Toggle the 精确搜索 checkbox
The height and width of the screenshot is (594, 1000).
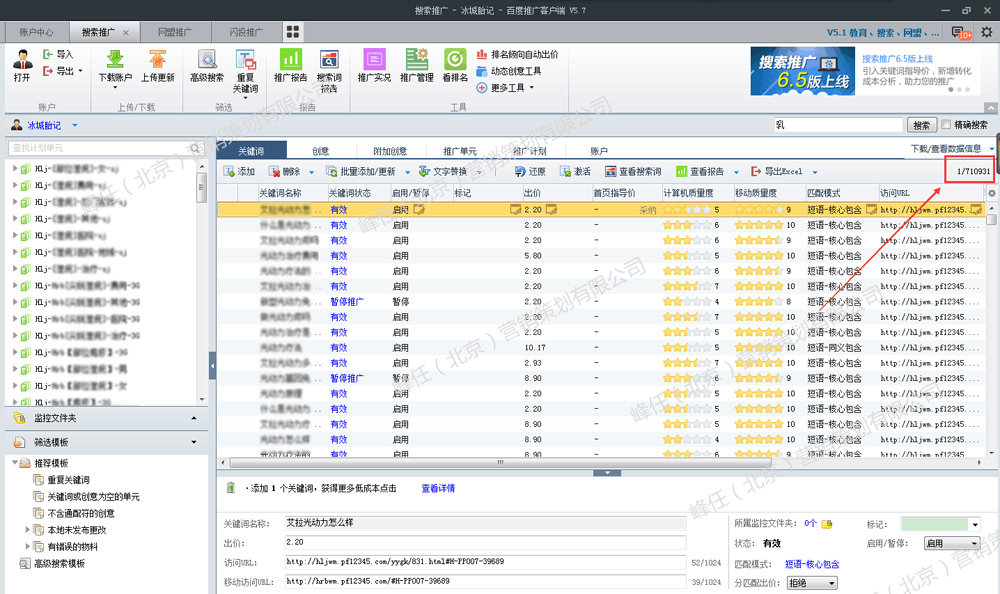tap(946, 124)
